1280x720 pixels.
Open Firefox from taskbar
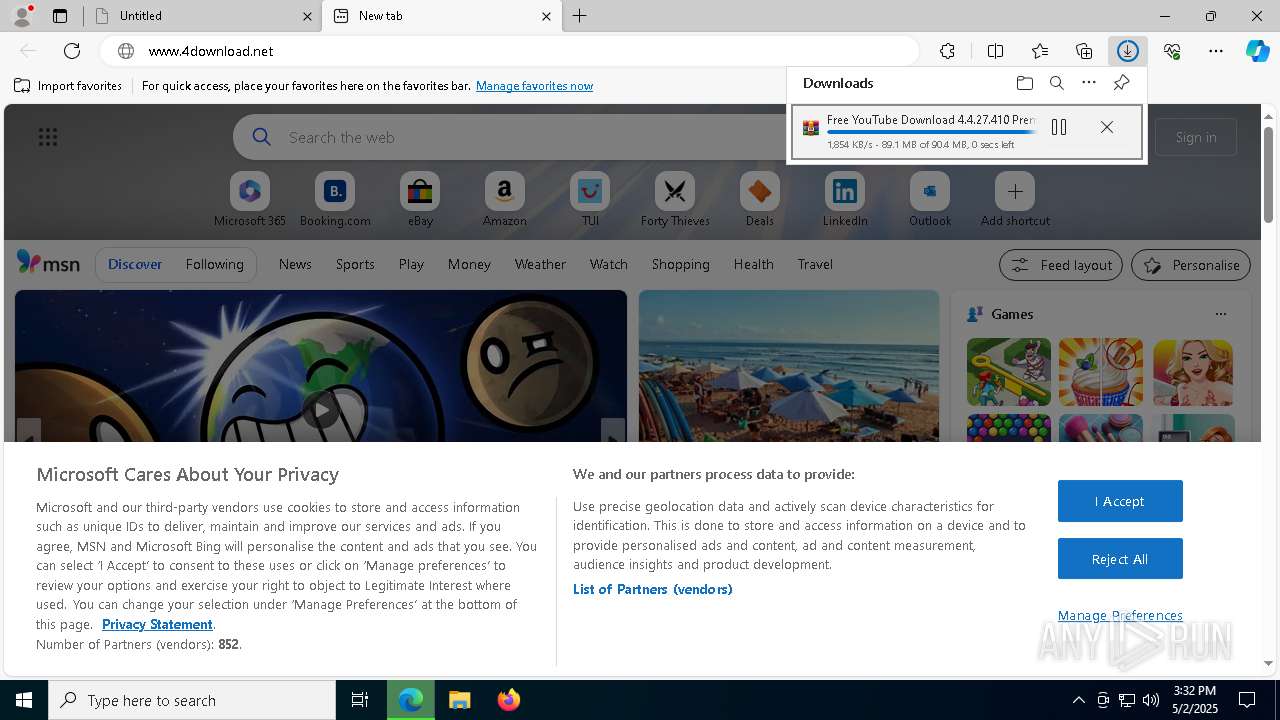pyautogui.click(x=508, y=700)
